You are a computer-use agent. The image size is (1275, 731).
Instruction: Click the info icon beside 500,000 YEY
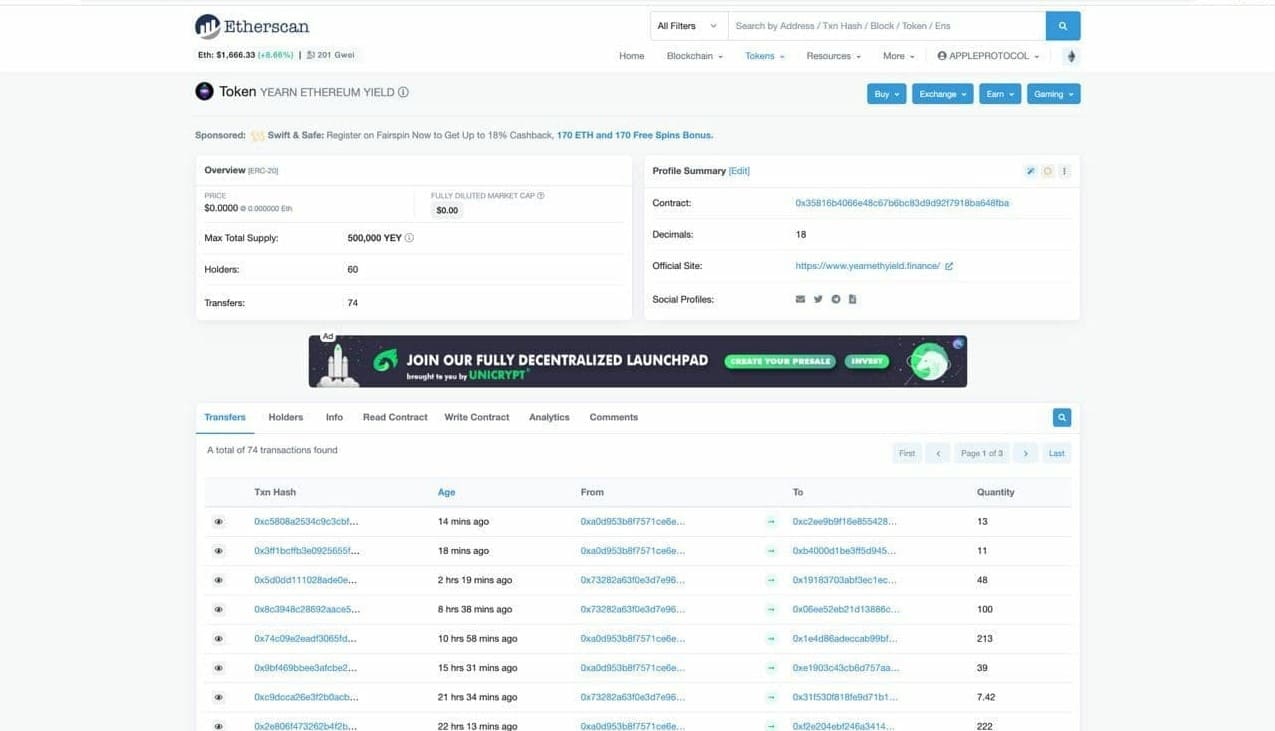(409, 238)
